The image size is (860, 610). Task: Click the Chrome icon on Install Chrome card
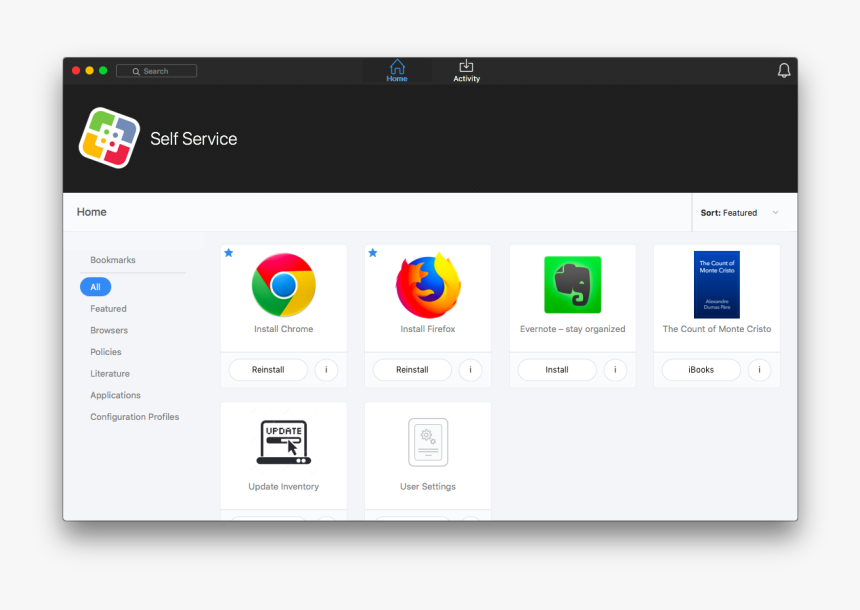[283, 287]
